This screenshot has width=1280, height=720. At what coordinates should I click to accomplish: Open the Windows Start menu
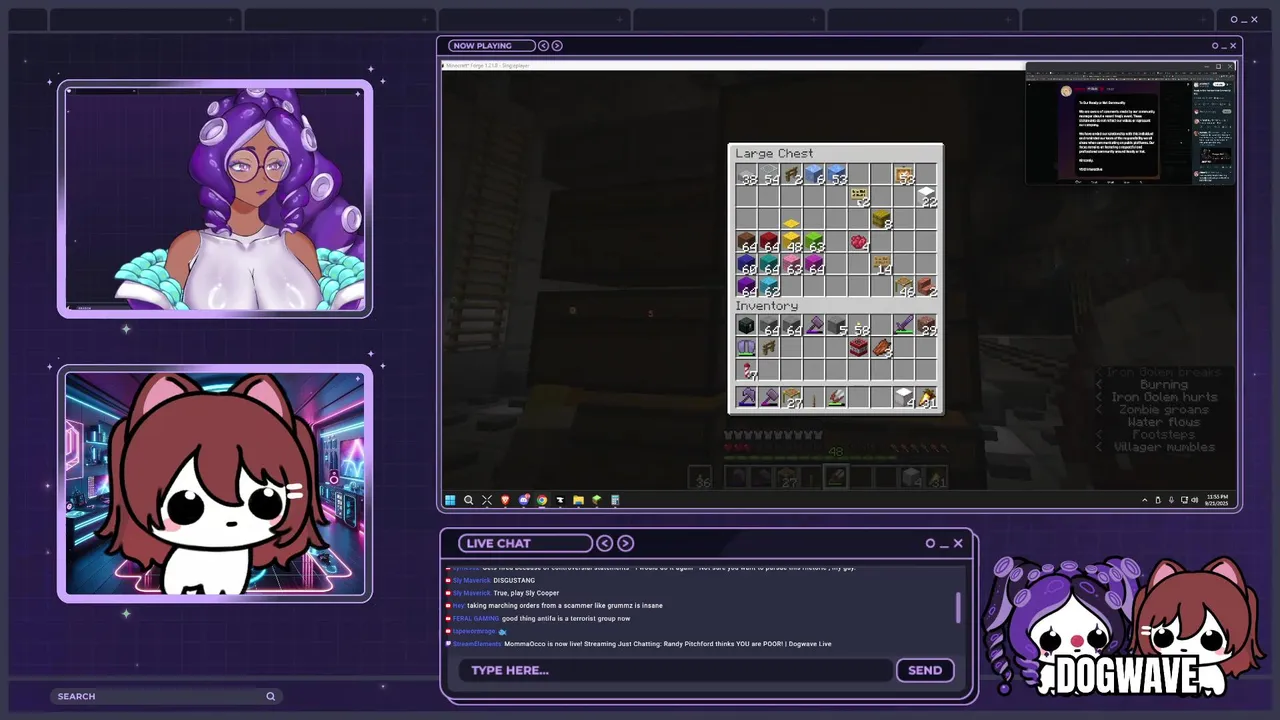tap(450, 500)
